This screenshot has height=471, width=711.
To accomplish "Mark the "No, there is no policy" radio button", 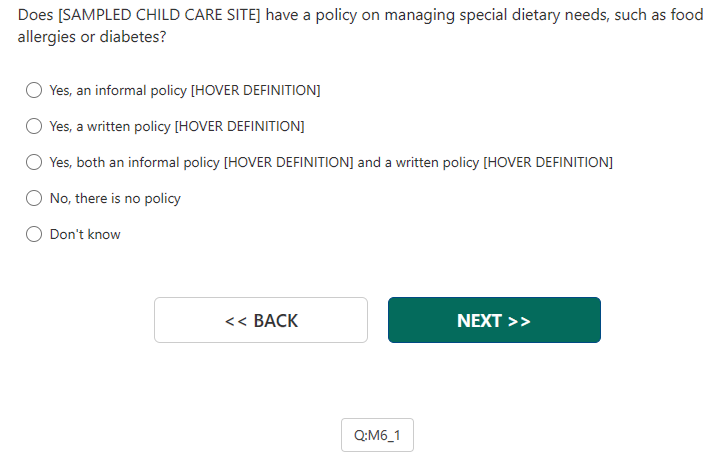I will click(x=34, y=198).
